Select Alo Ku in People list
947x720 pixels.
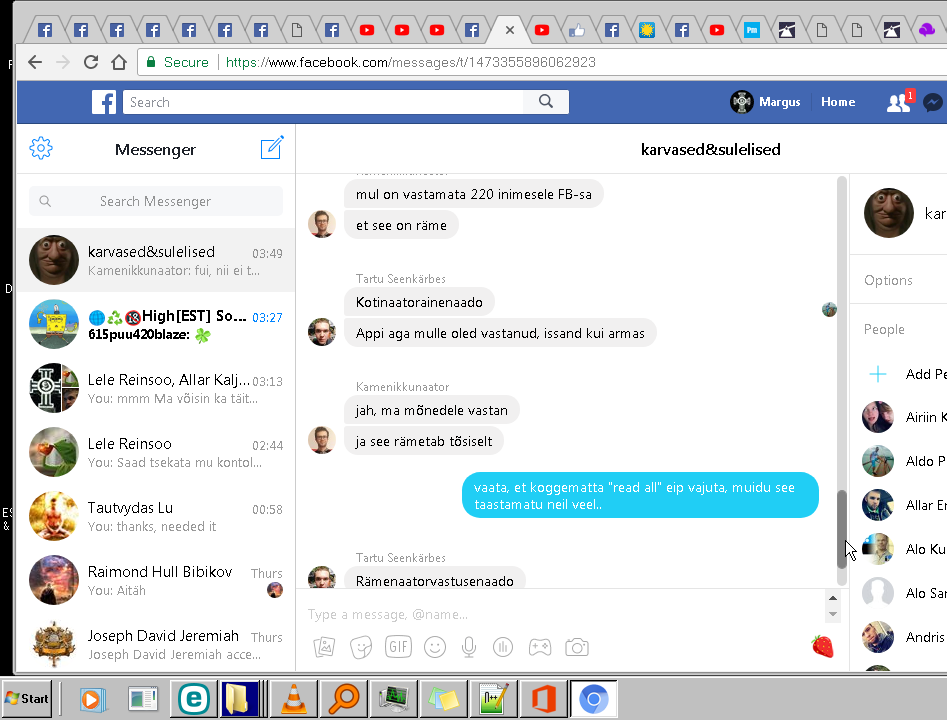(905, 549)
